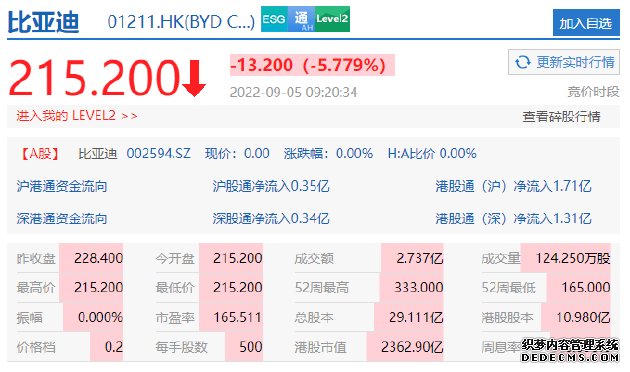
Task: Click the timestamp 2022-09-05 09:20:34
Action: (293, 92)
